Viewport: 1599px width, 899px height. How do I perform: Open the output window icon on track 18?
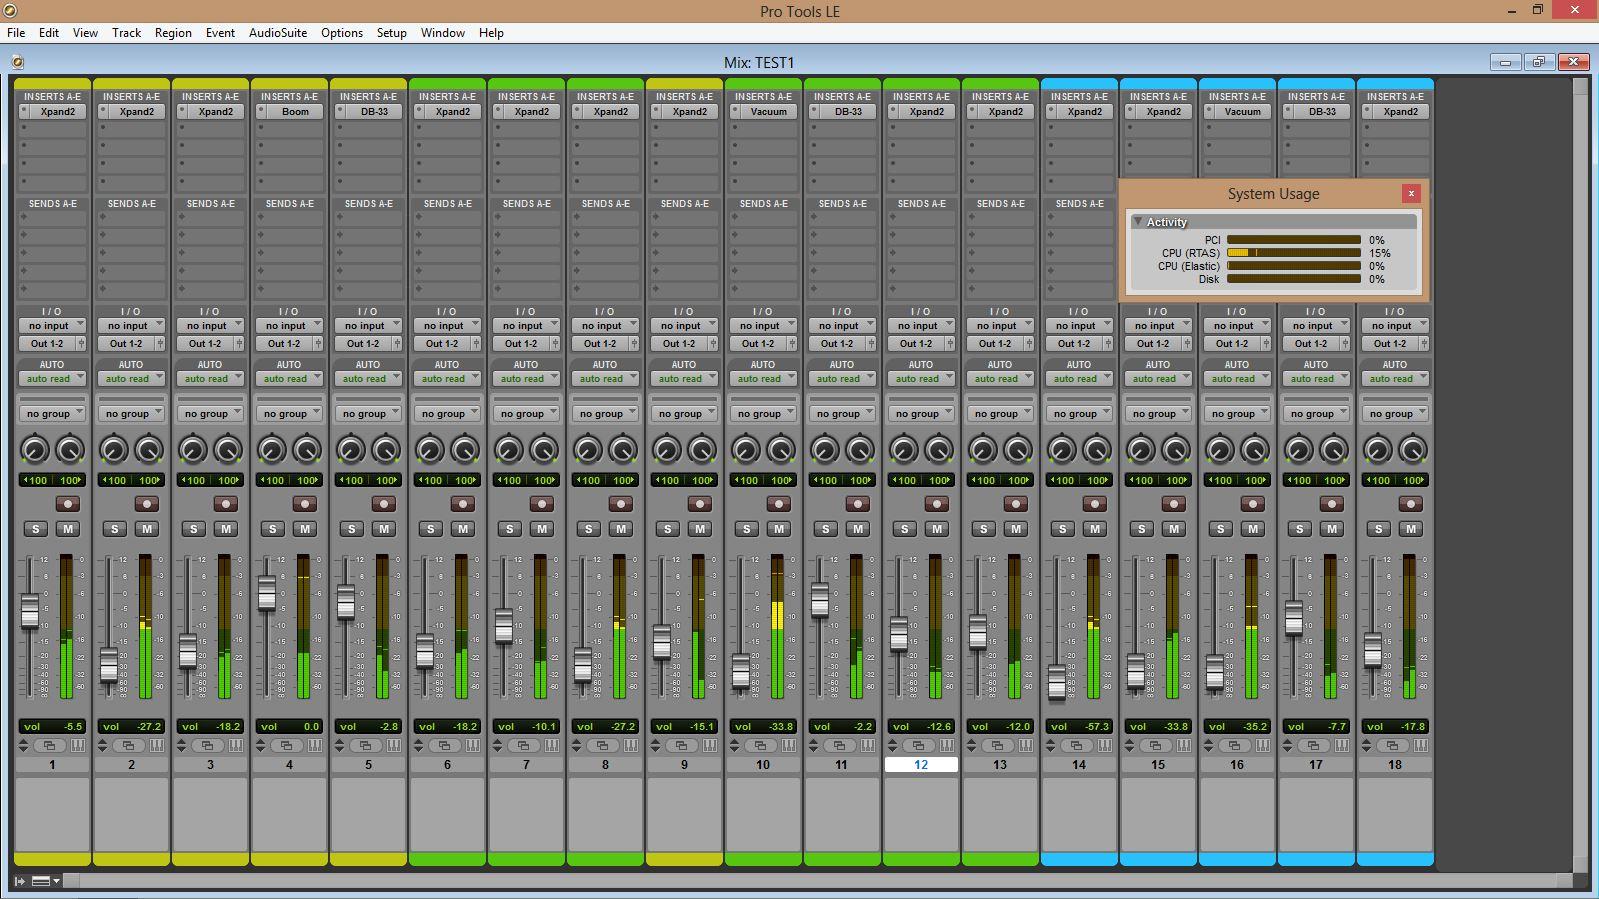(x=1393, y=746)
